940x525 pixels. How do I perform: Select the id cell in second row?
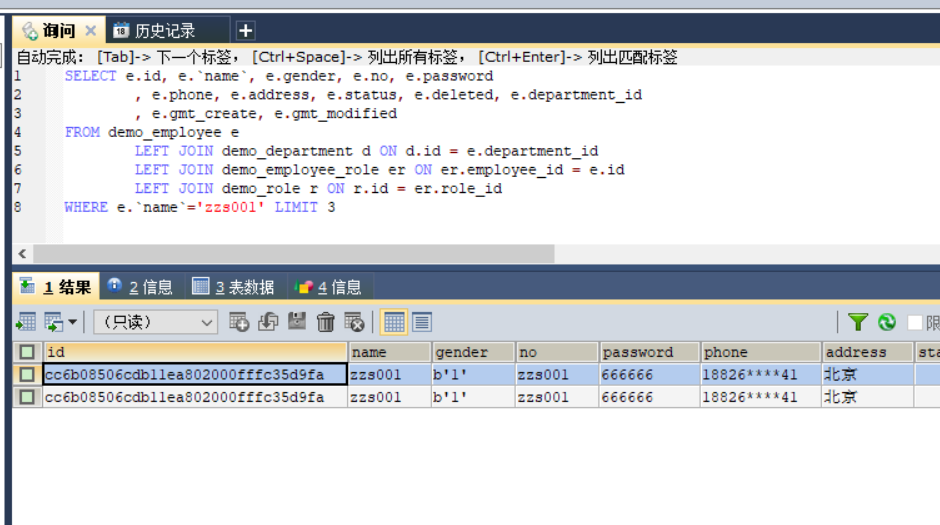(x=195, y=397)
